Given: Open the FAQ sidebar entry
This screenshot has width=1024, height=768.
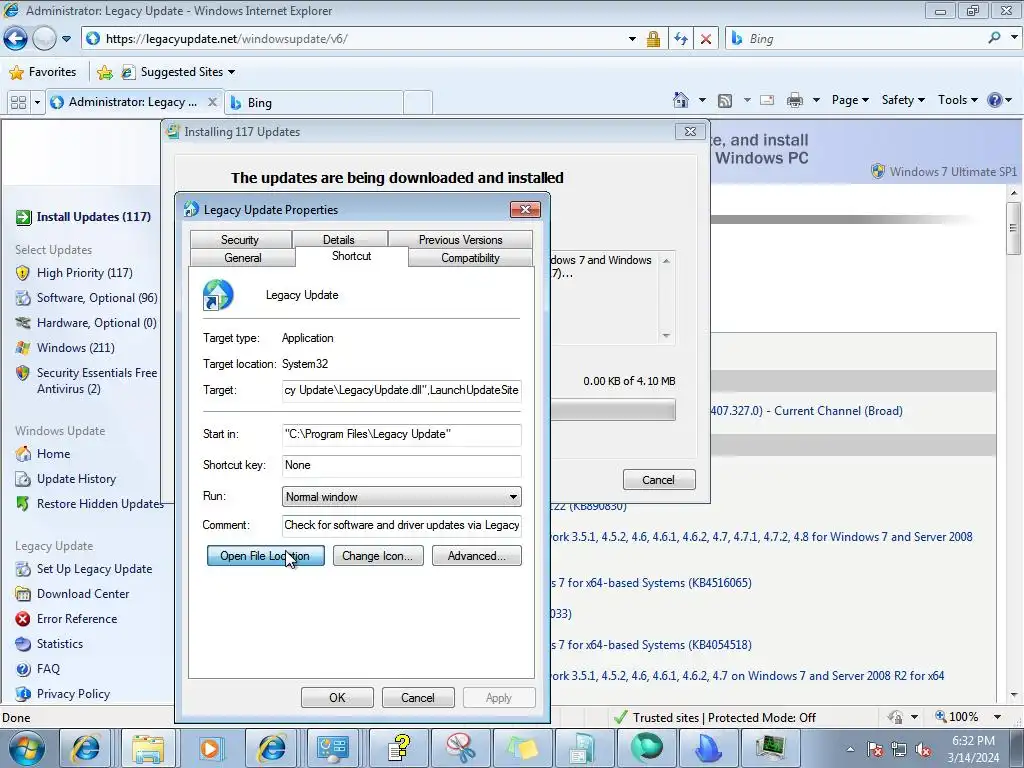Looking at the screenshot, I should point(48,669).
